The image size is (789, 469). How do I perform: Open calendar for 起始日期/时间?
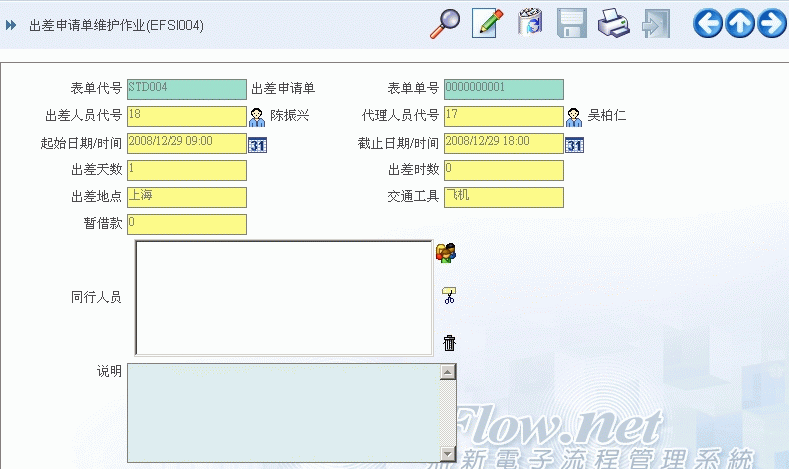click(257, 145)
